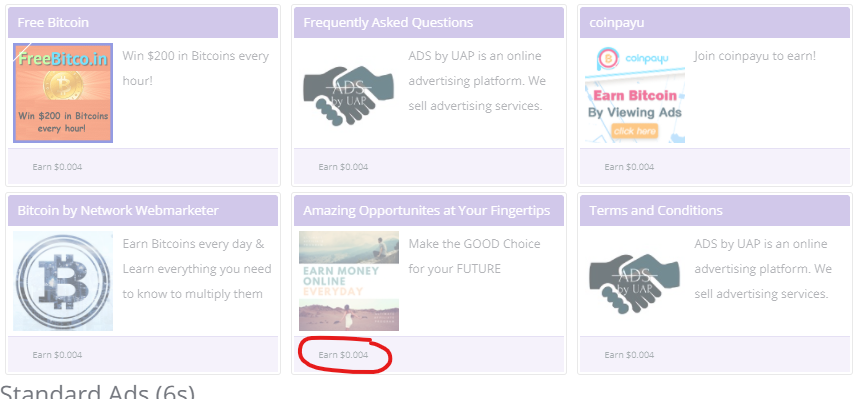Open Bitcoin by Network Webmarketer heading
863x399 pixels.
[118, 211]
